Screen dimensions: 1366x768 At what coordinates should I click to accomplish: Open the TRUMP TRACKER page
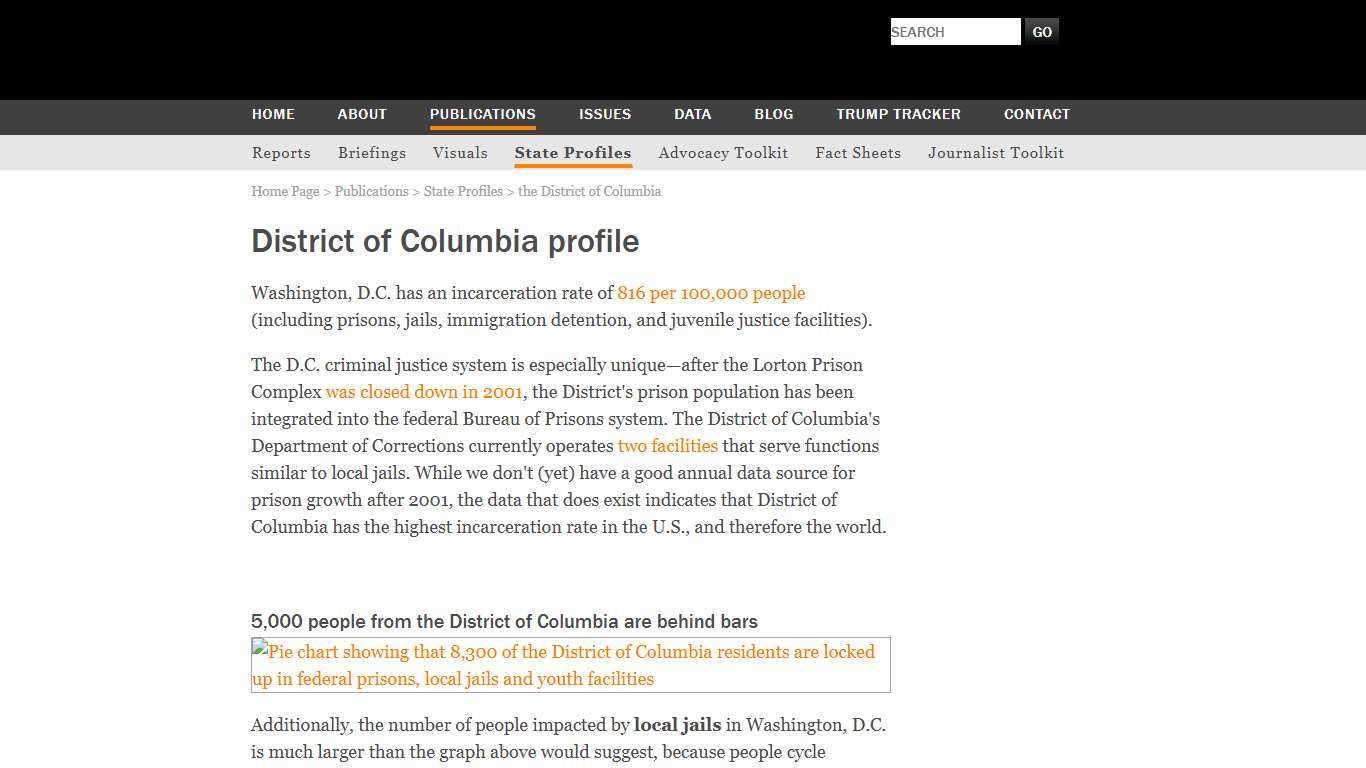tap(898, 114)
